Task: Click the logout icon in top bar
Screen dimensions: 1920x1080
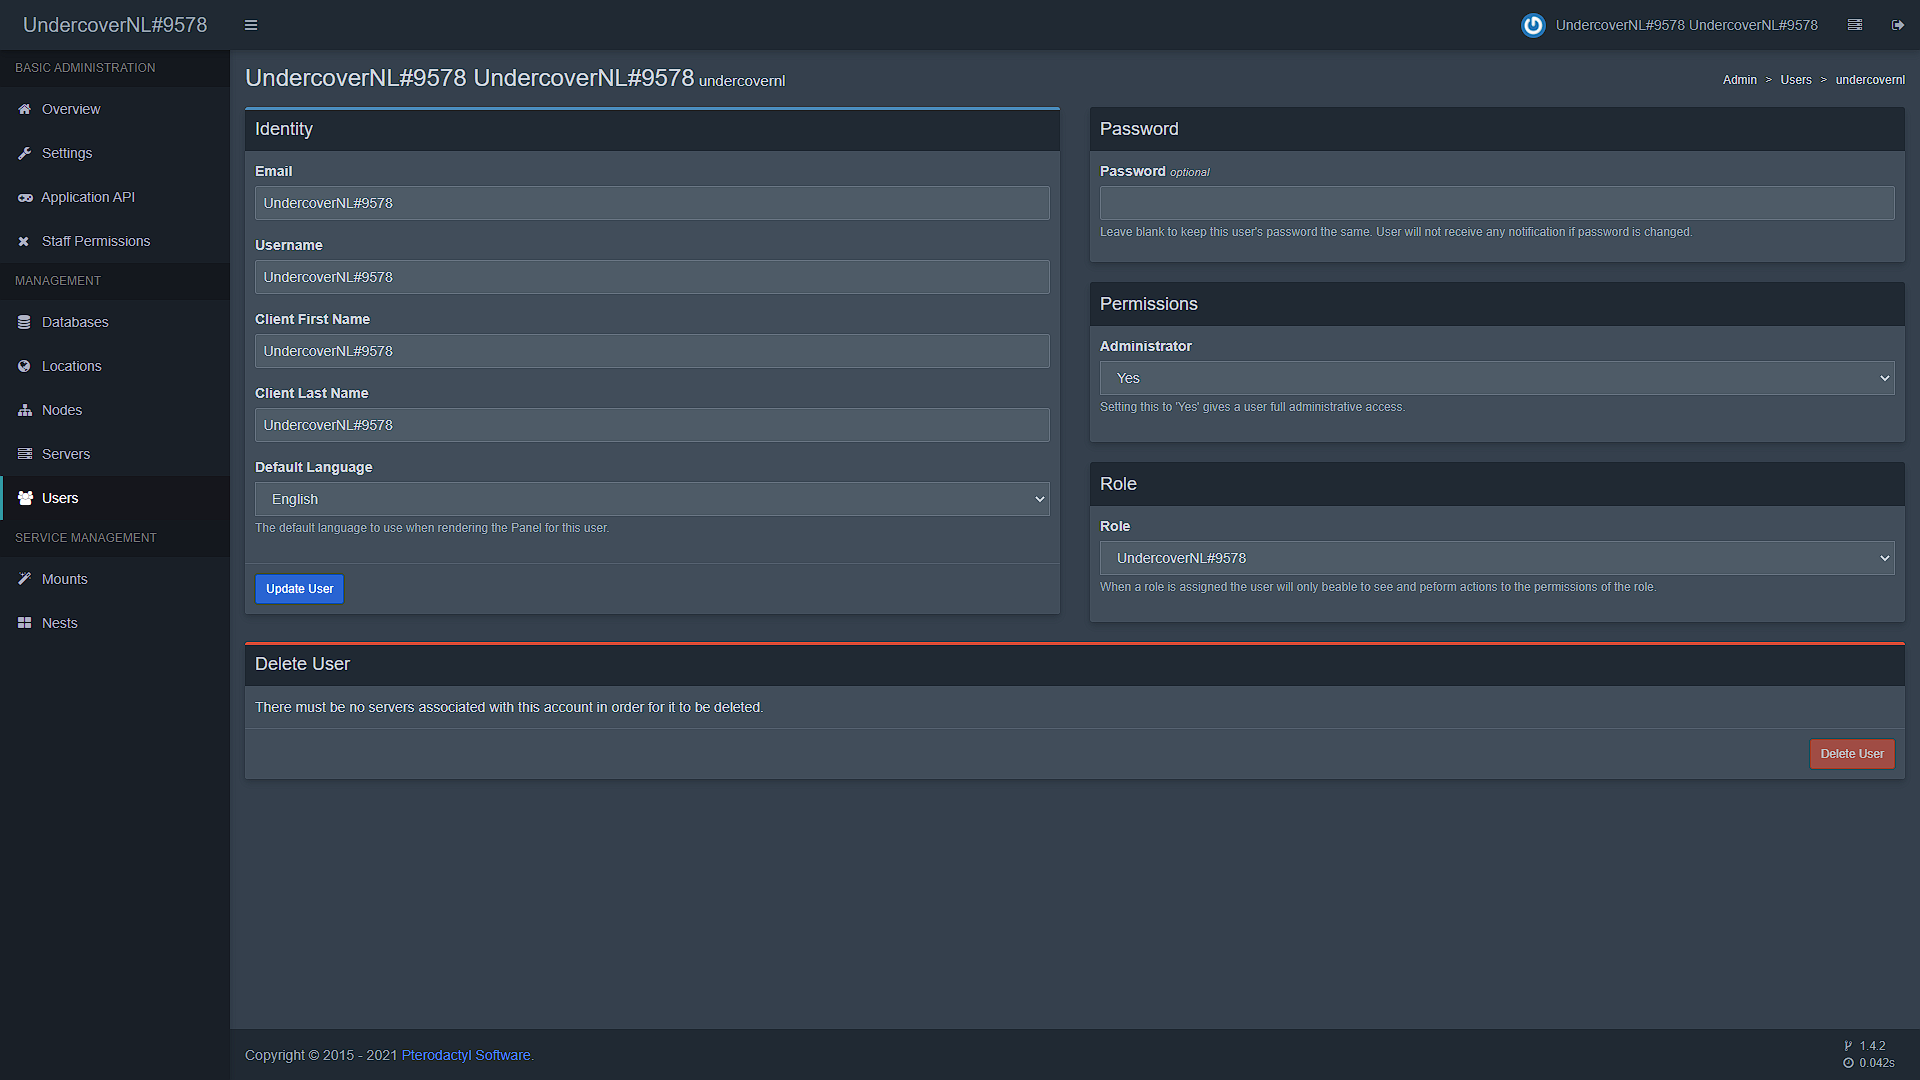Action: pyautogui.click(x=1897, y=25)
